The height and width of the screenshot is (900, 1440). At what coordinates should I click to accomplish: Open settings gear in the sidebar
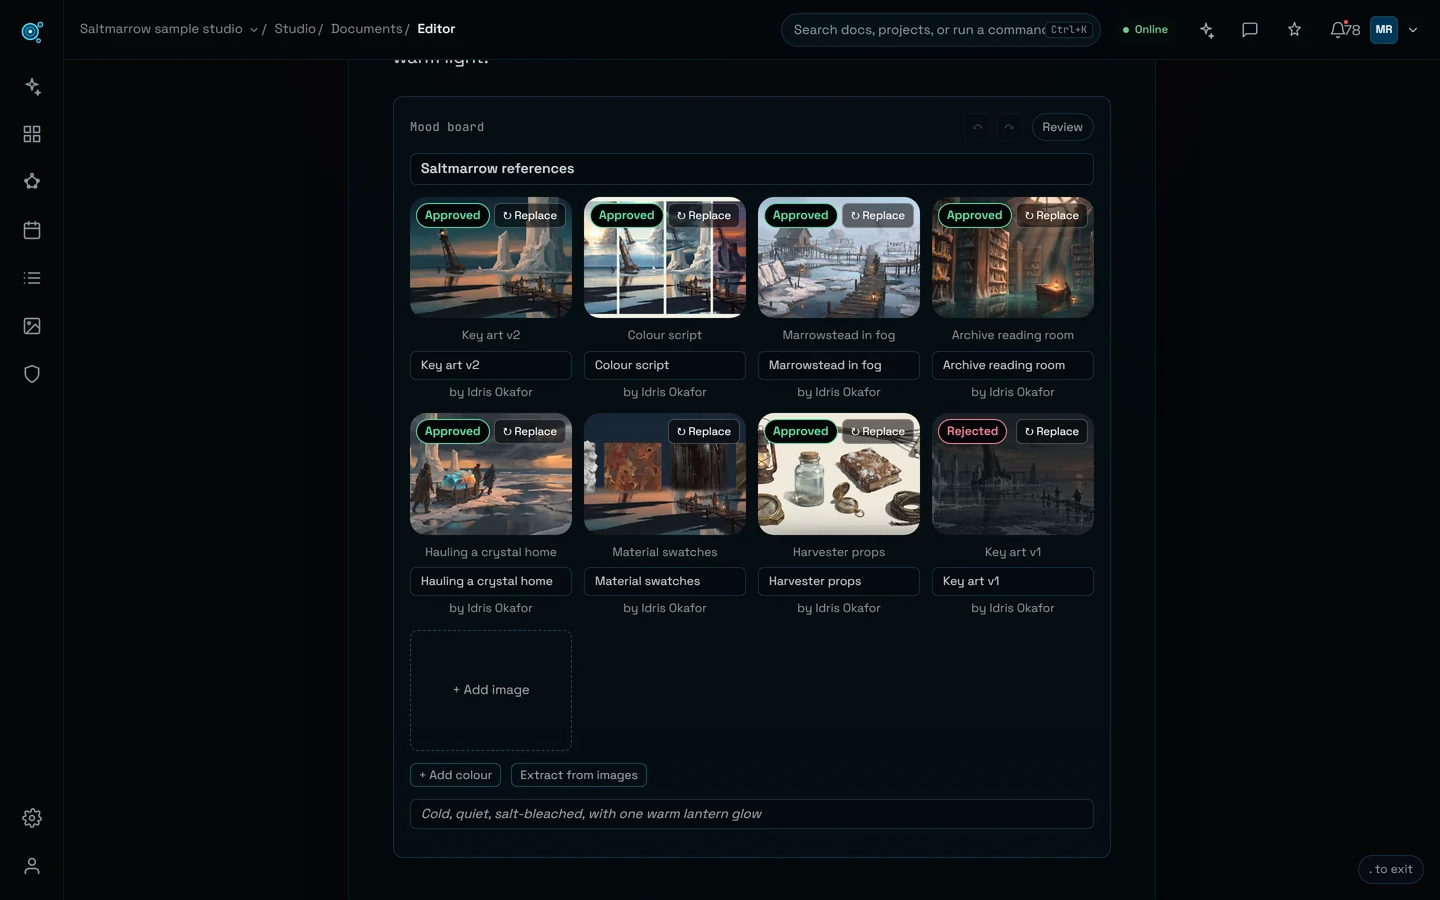pyautogui.click(x=32, y=818)
